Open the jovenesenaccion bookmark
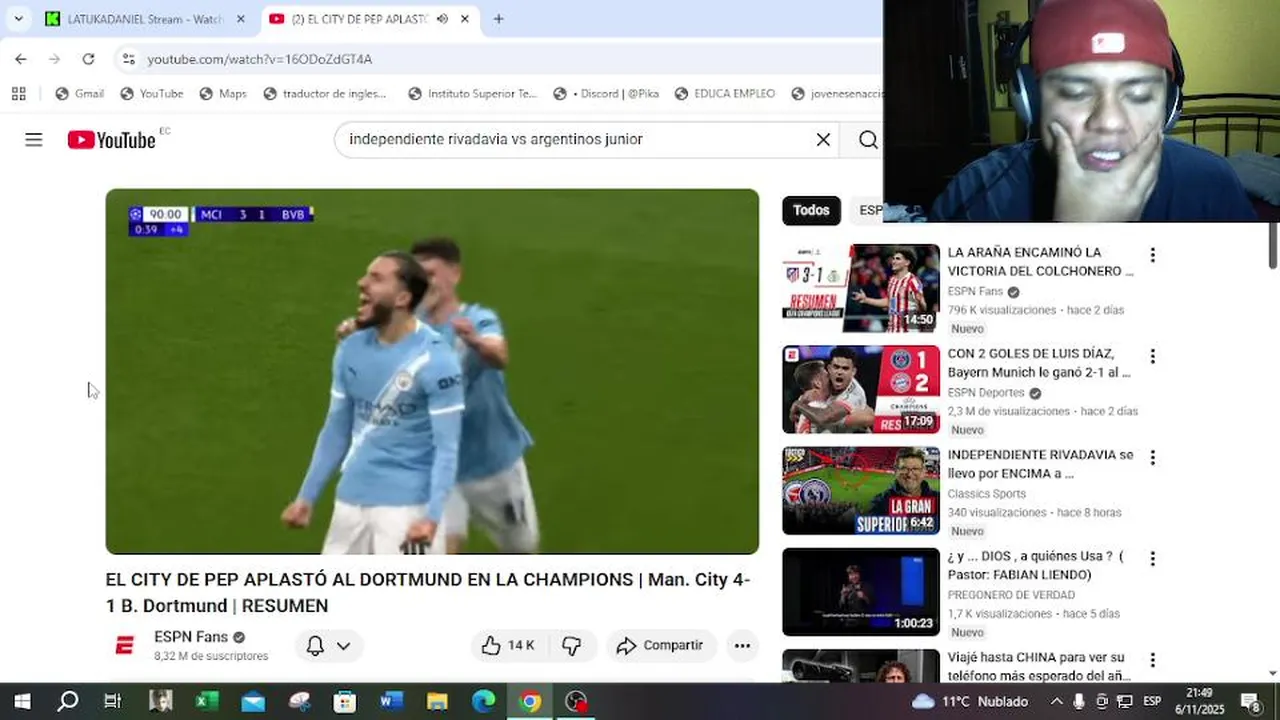The image size is (1280, 720). click(x=836, y=93)
